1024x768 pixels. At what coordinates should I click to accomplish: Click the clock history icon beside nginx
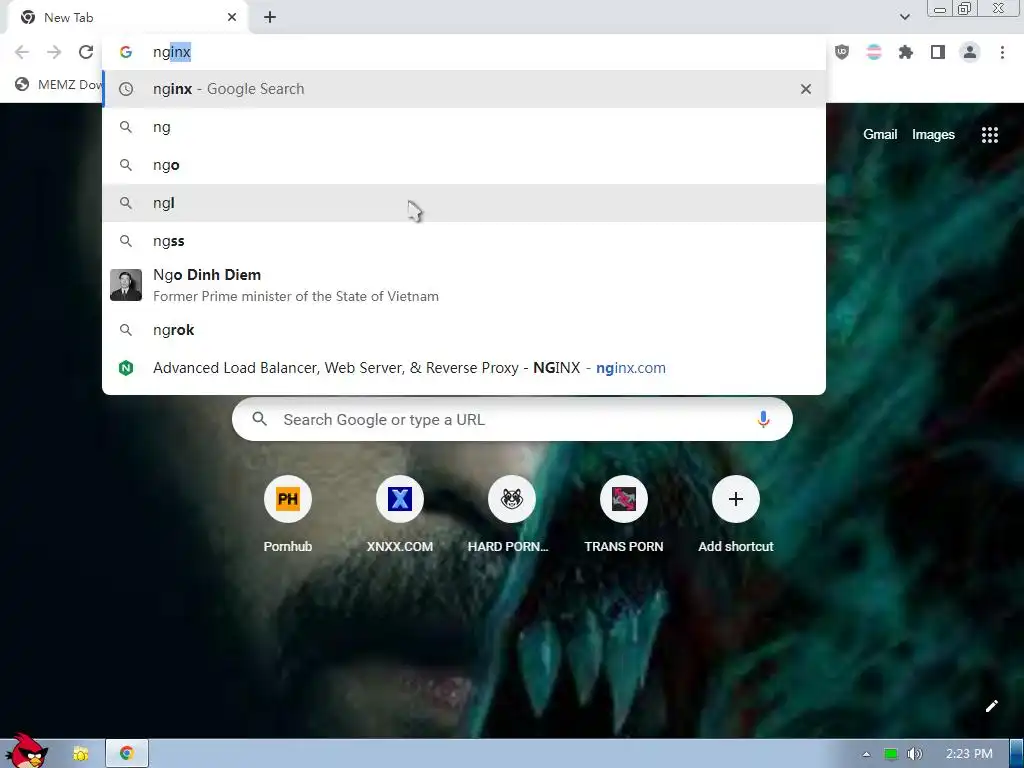[126, 89]
